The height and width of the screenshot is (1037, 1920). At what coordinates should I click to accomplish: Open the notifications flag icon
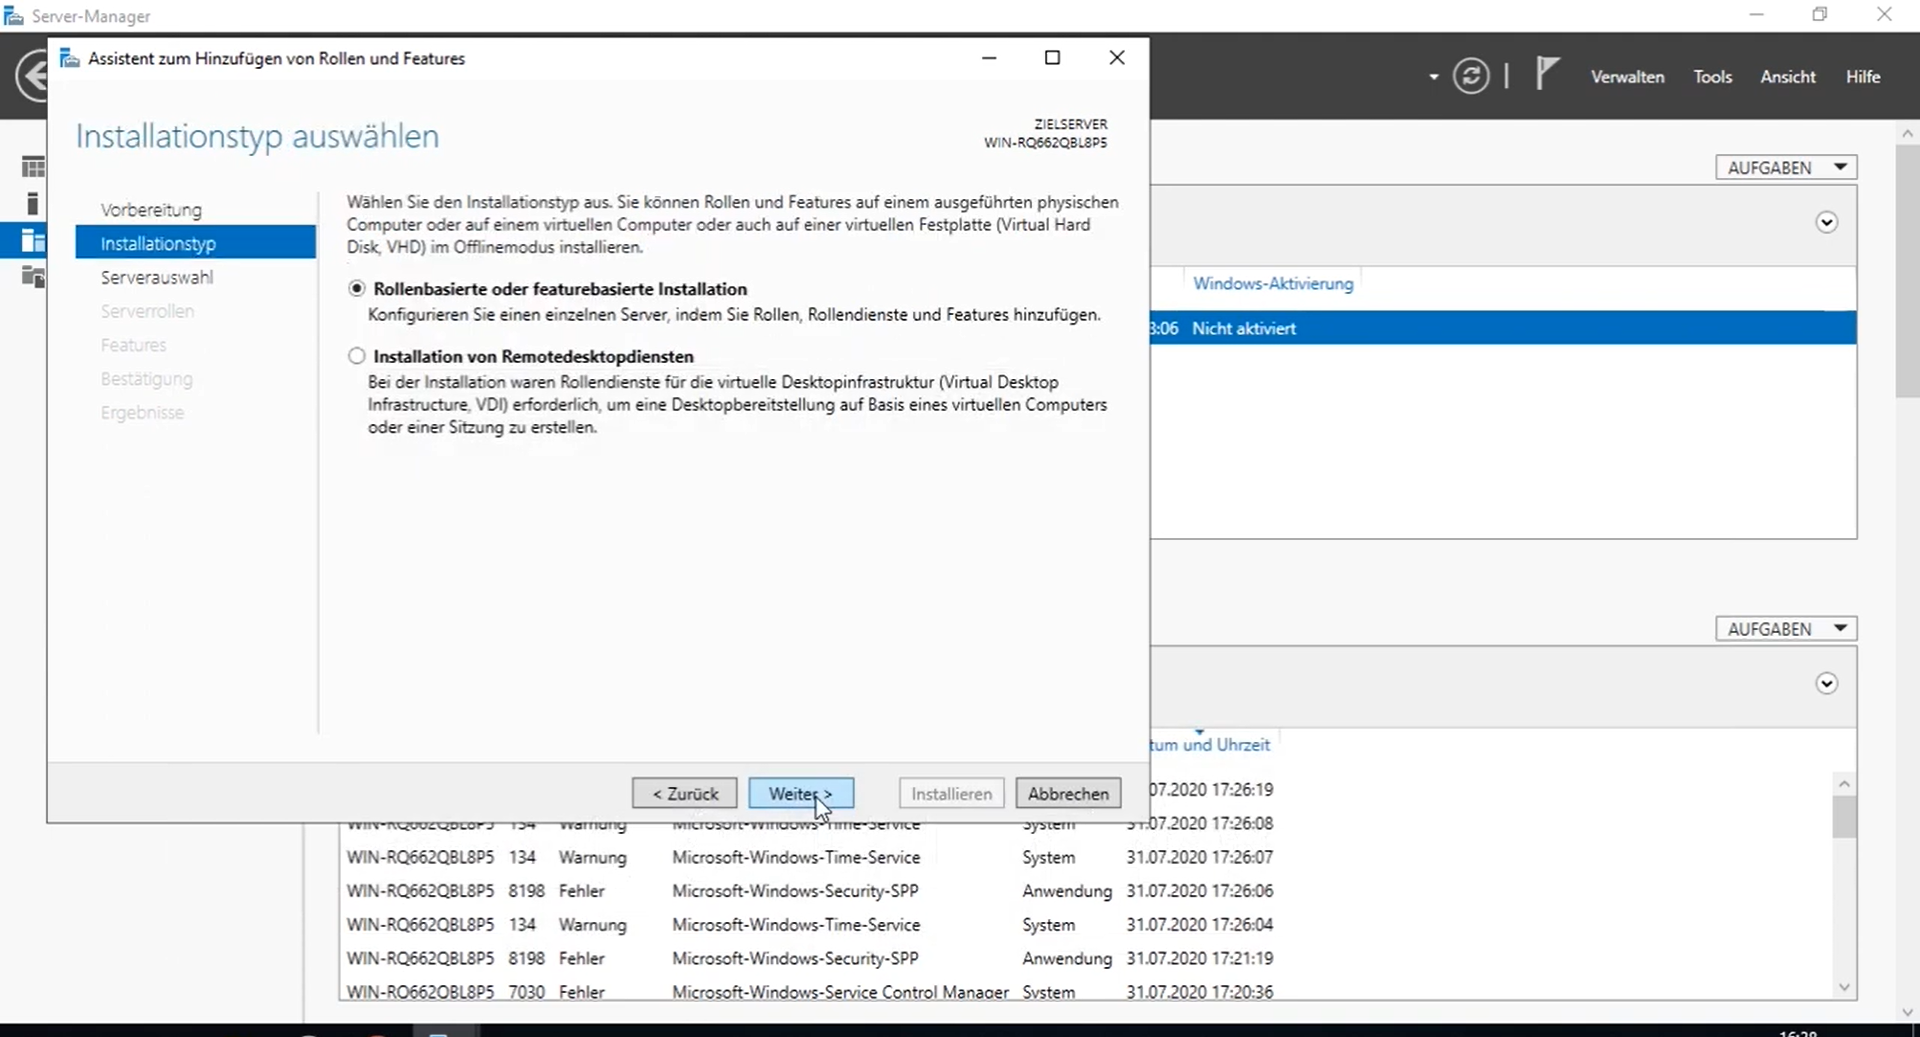tap(1546, 74)
